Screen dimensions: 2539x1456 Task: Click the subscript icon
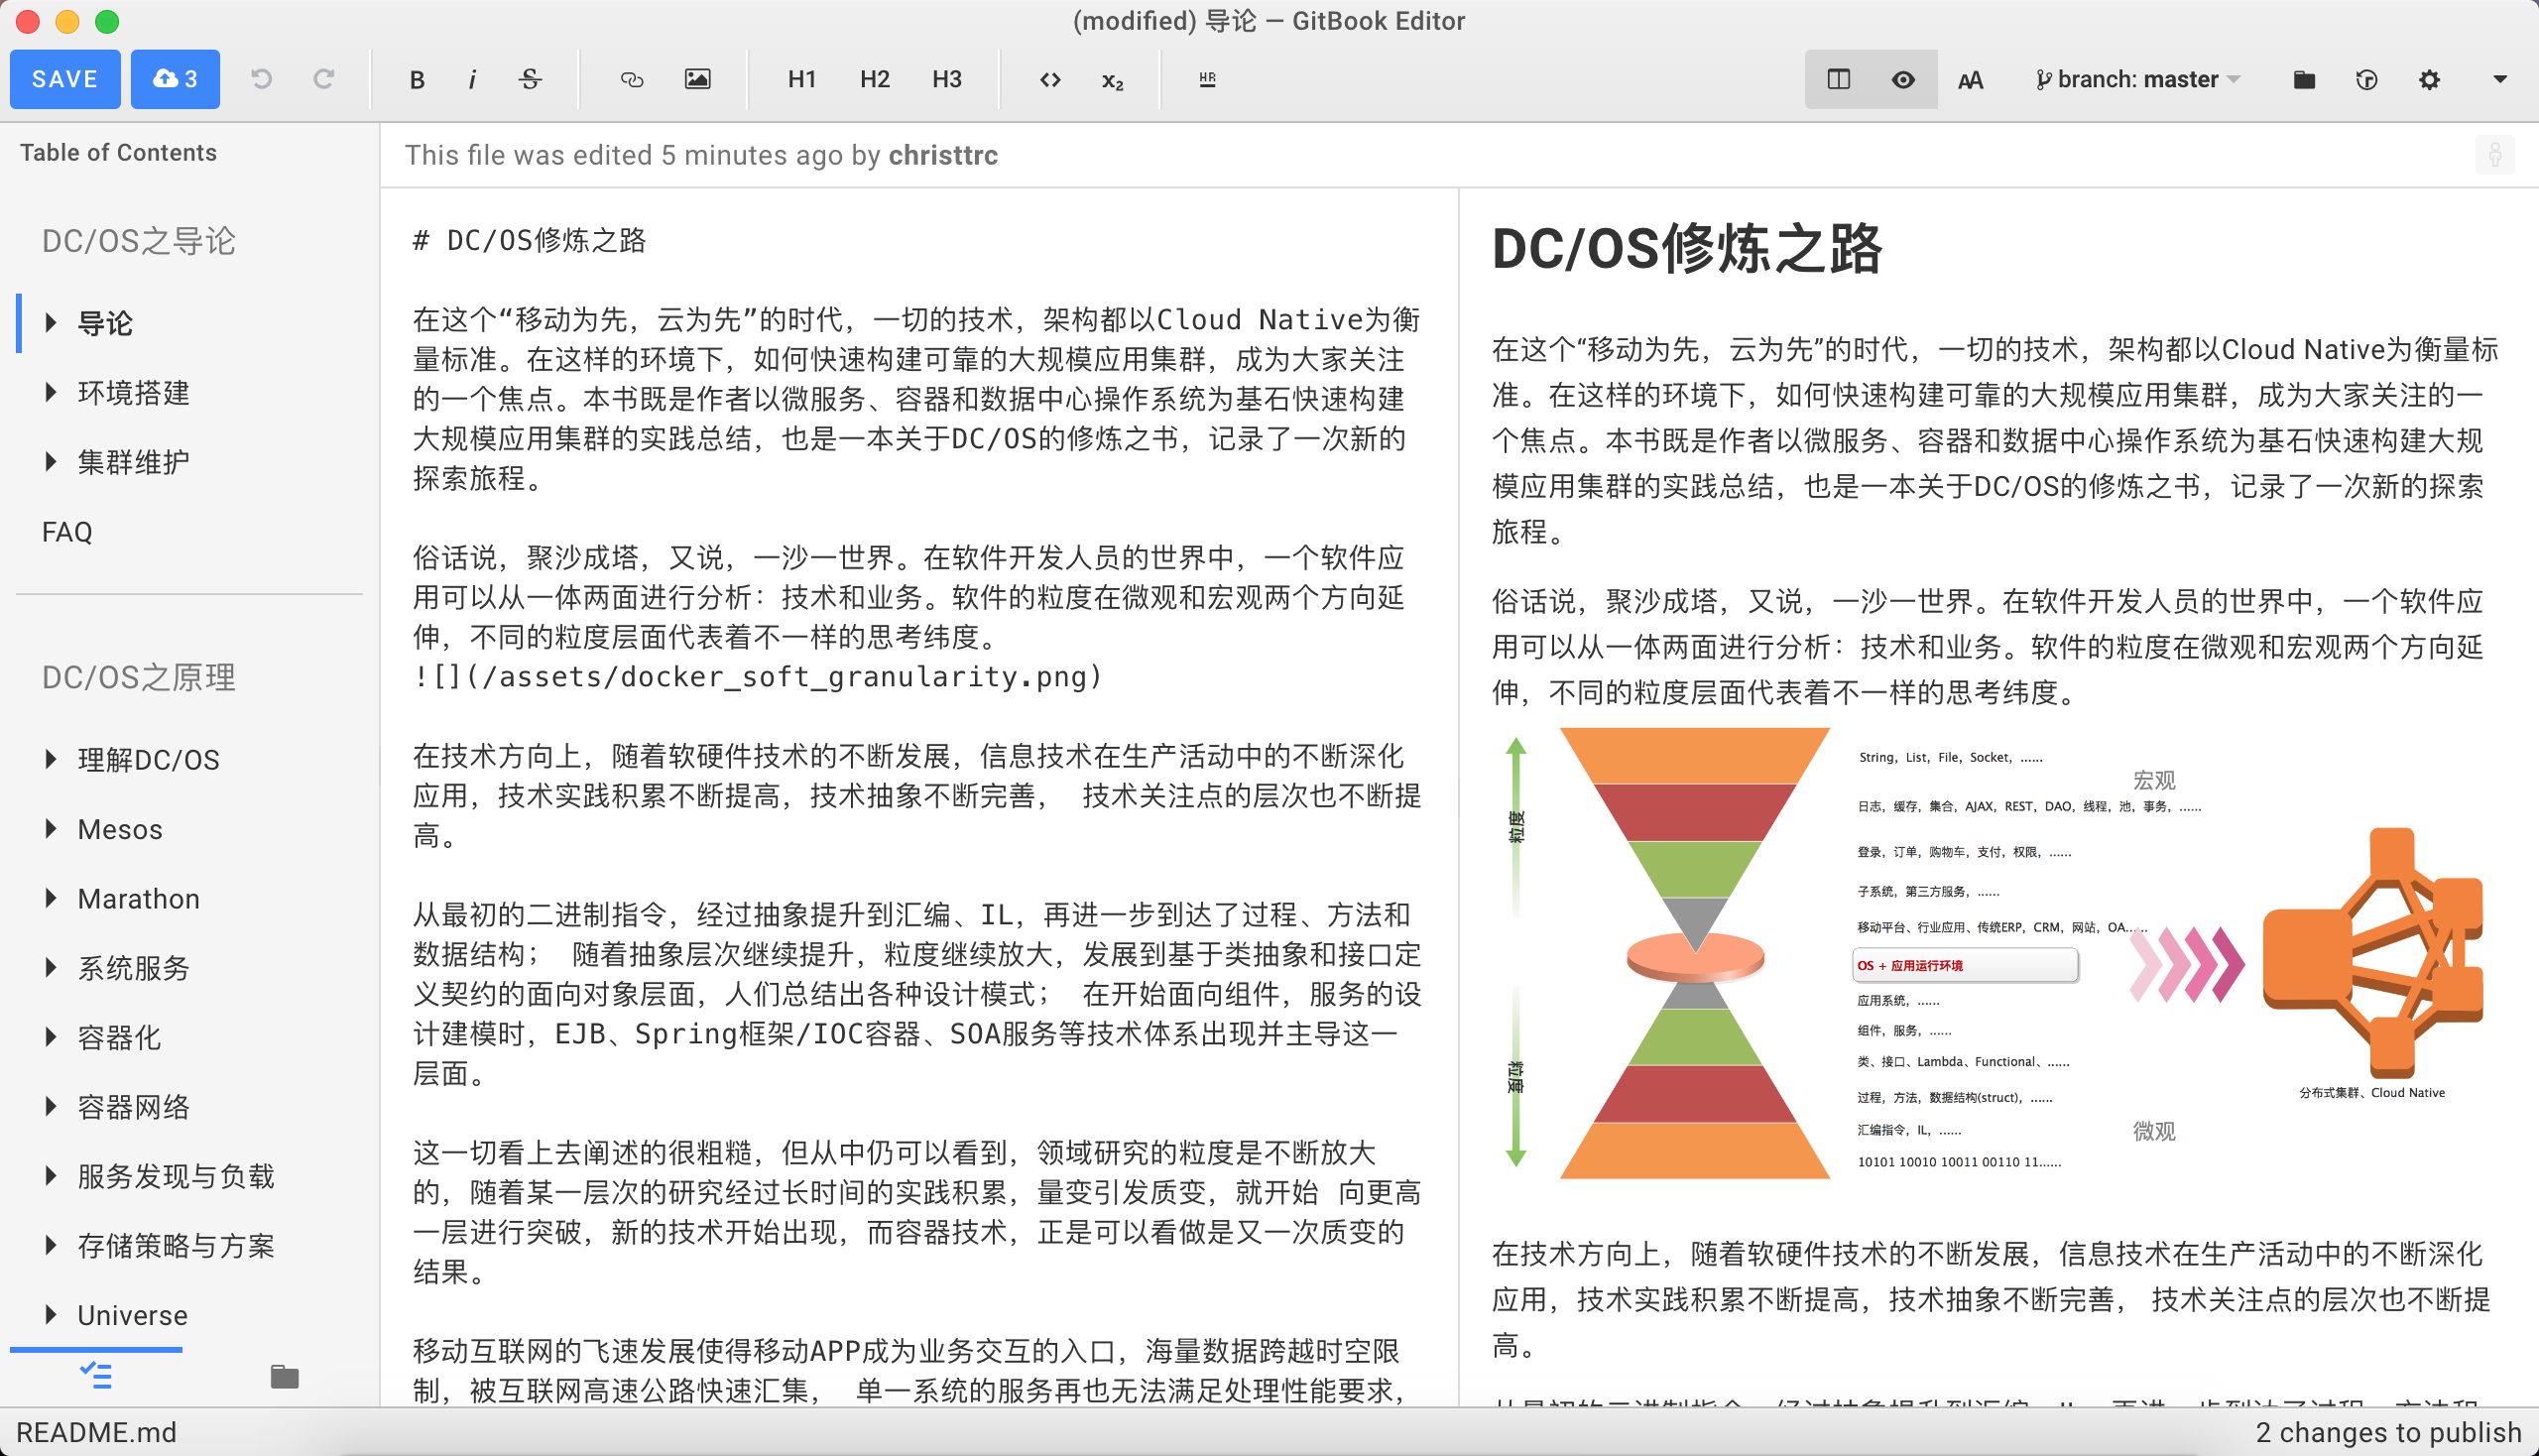point(1112,80)
